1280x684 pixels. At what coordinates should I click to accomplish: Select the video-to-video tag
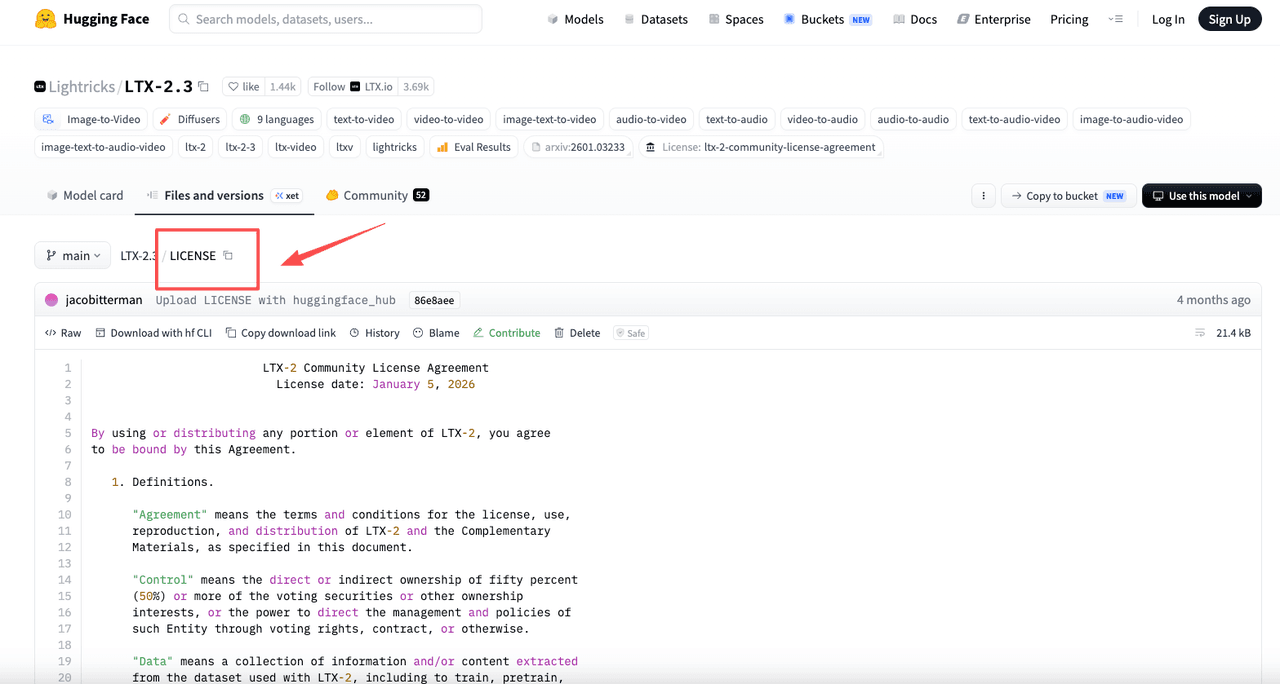pos(448,119)
